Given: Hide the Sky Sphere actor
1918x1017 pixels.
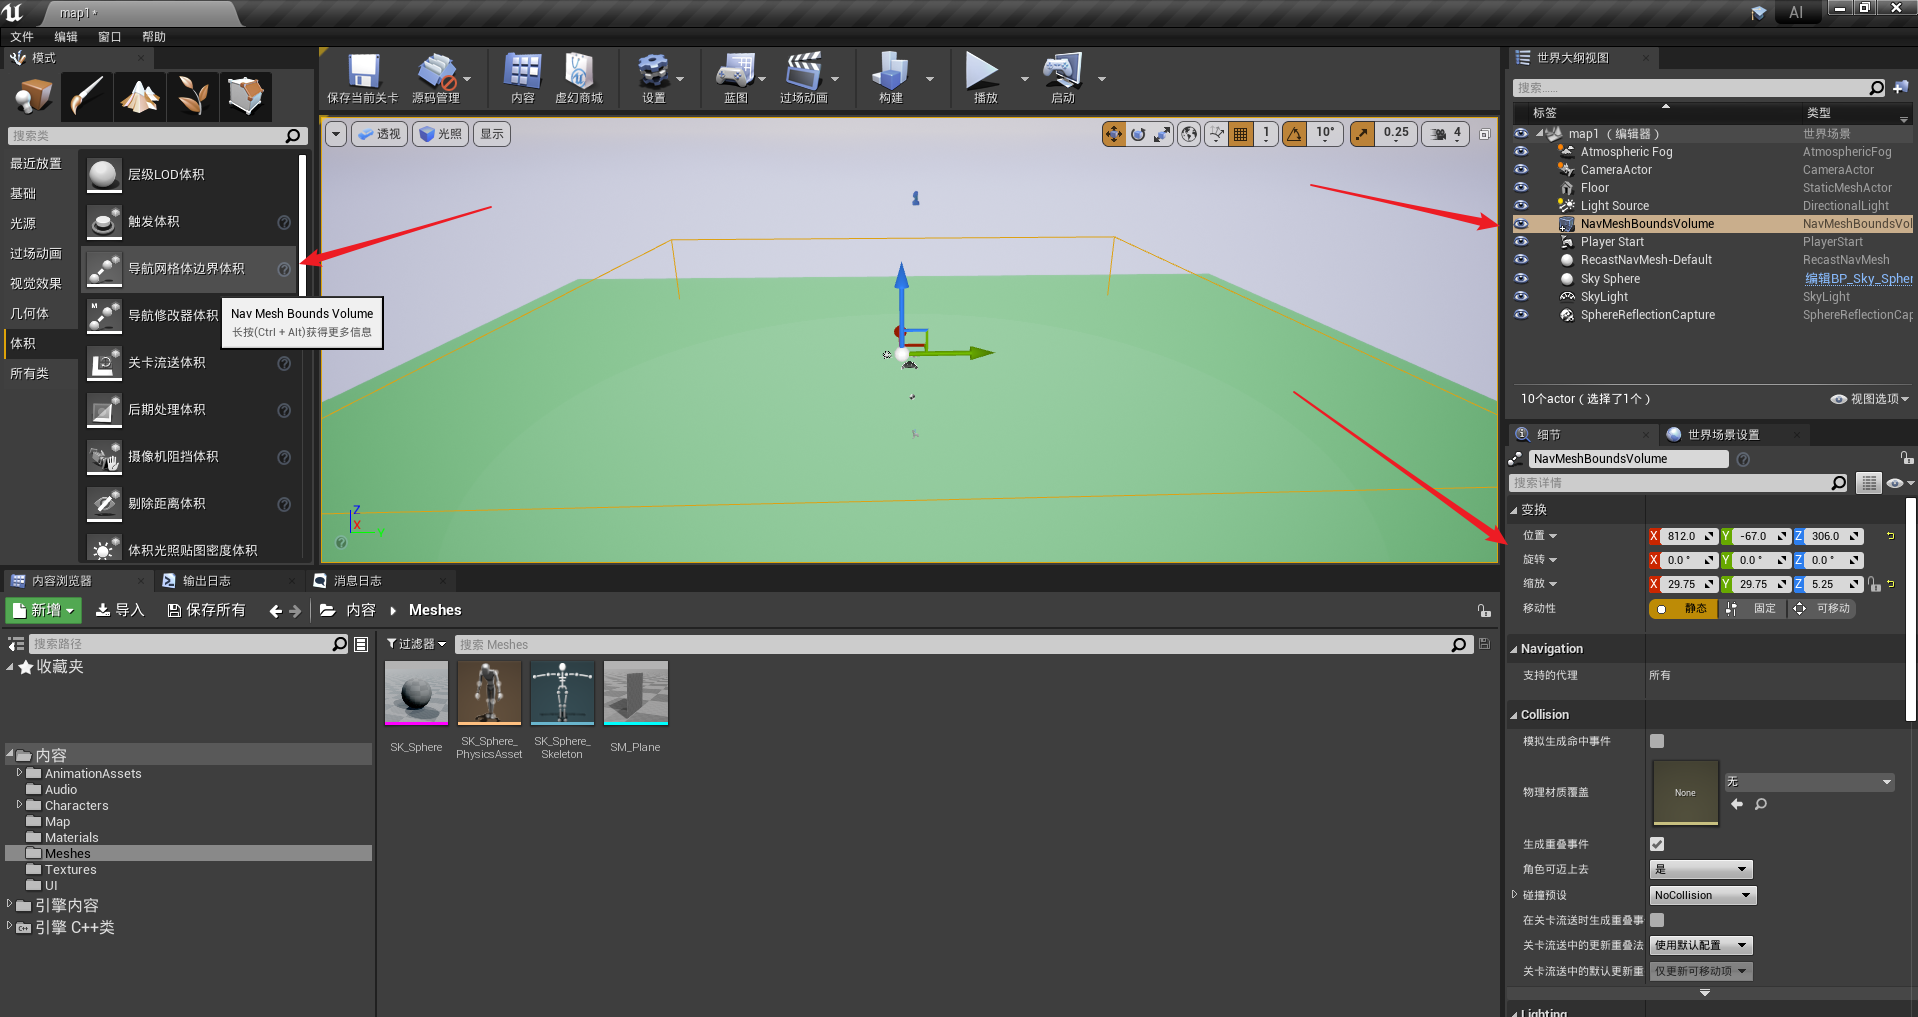Looking at the screenshot, I should (x=1521, y=279).
